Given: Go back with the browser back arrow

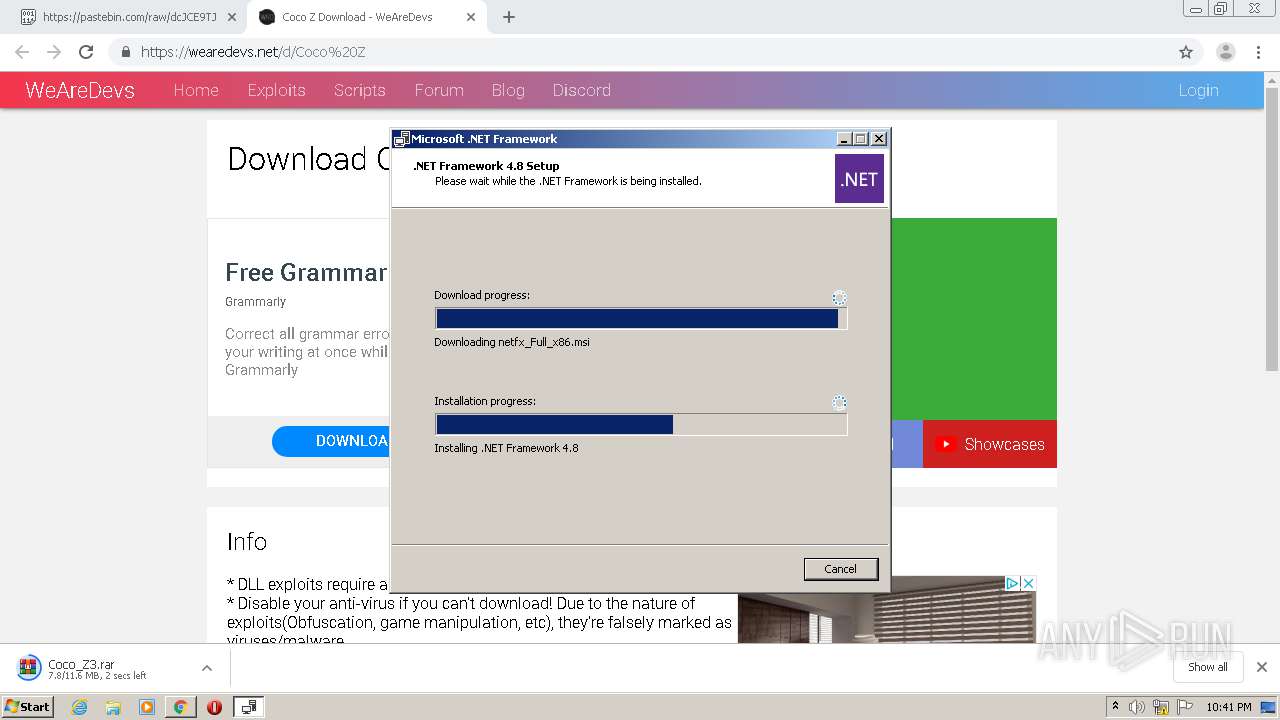Looking at the screenshot, I should 22,52.
